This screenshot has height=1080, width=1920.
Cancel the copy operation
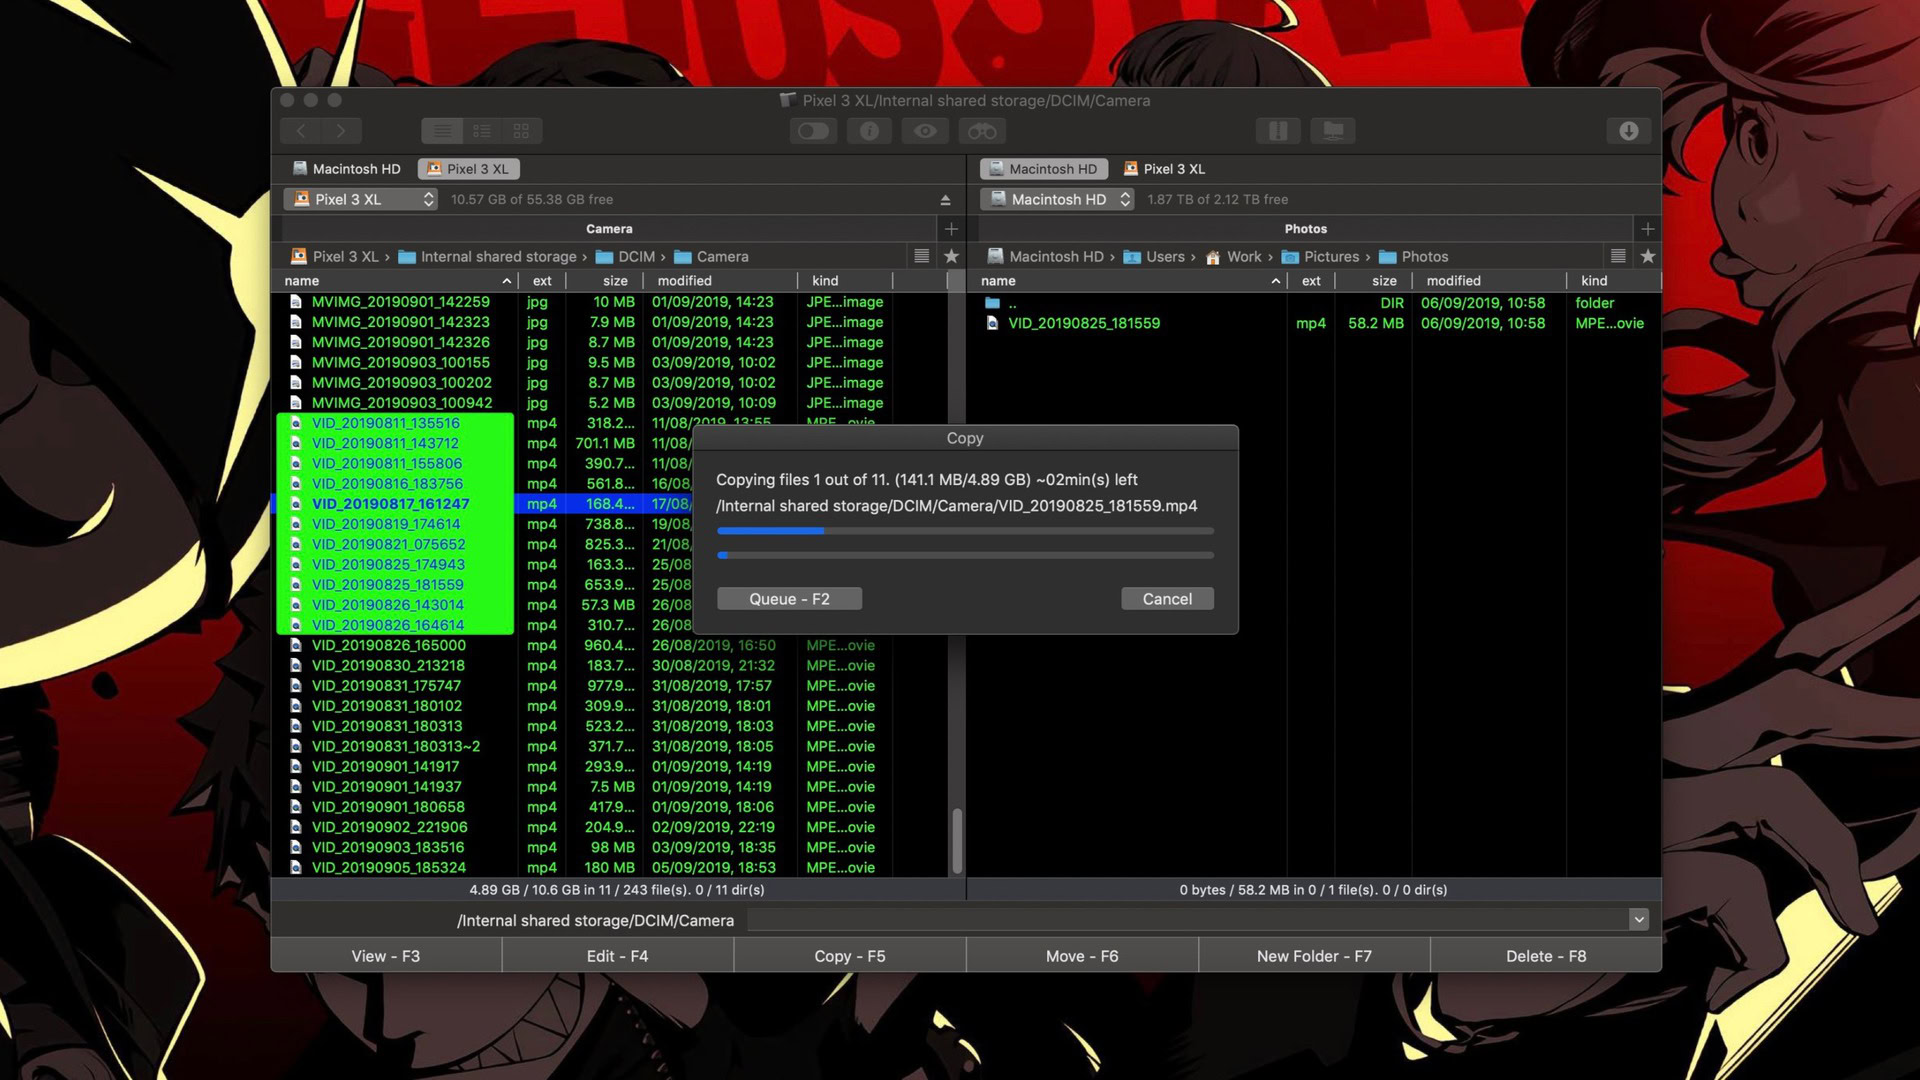coord(1167,599)
